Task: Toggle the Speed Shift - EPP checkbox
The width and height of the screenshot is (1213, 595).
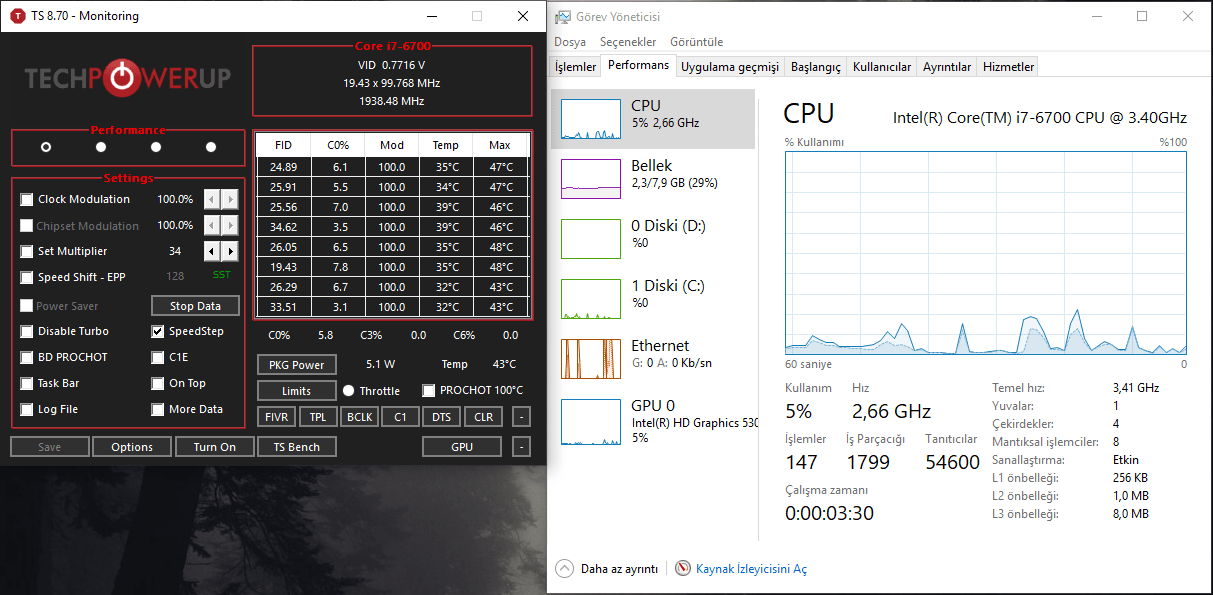Action: point(27,277)
